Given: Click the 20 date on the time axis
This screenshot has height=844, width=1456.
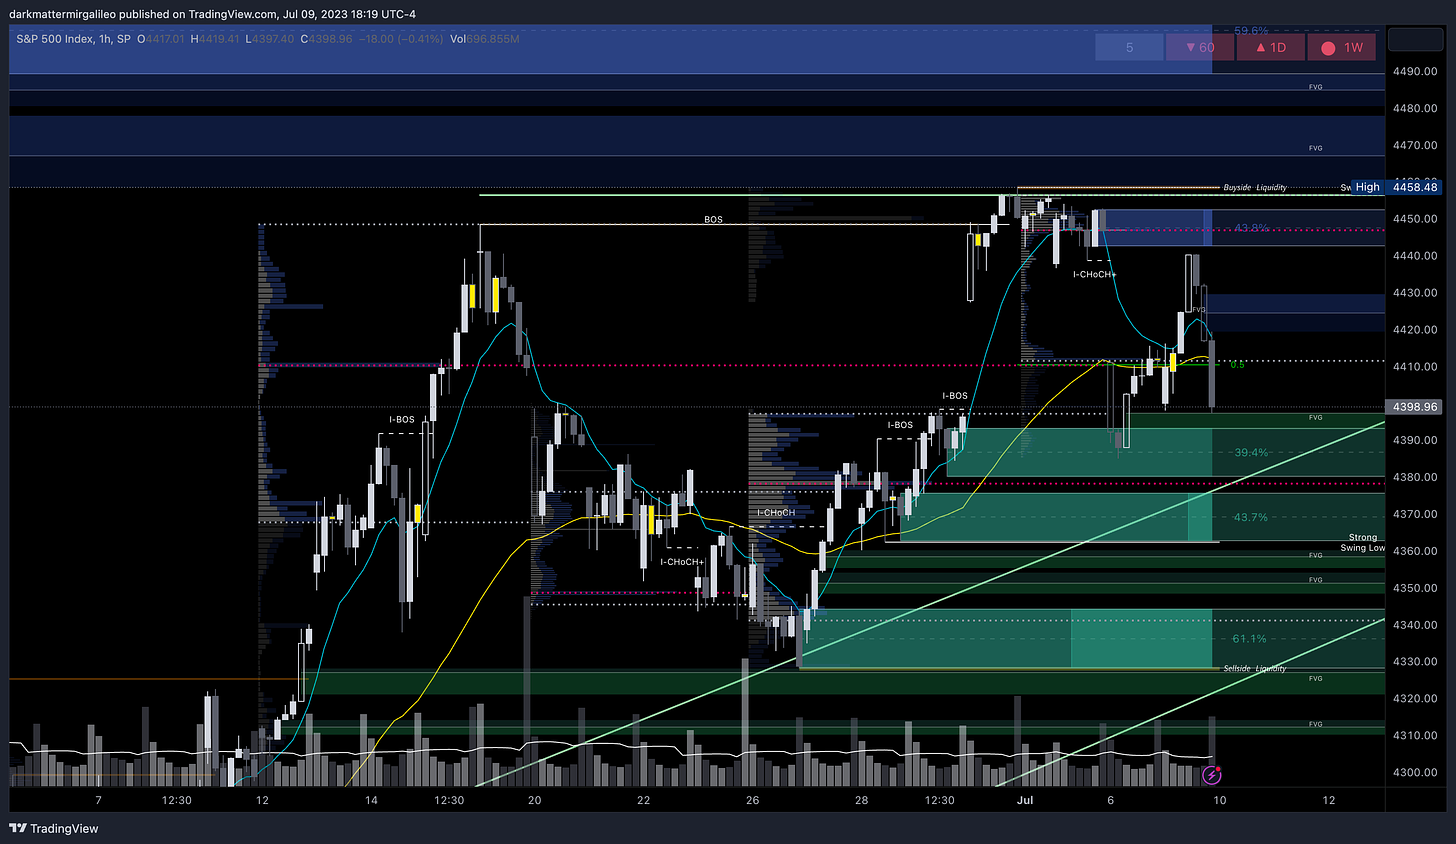Looking at the screenshot, I should click(x=535, y=800).
